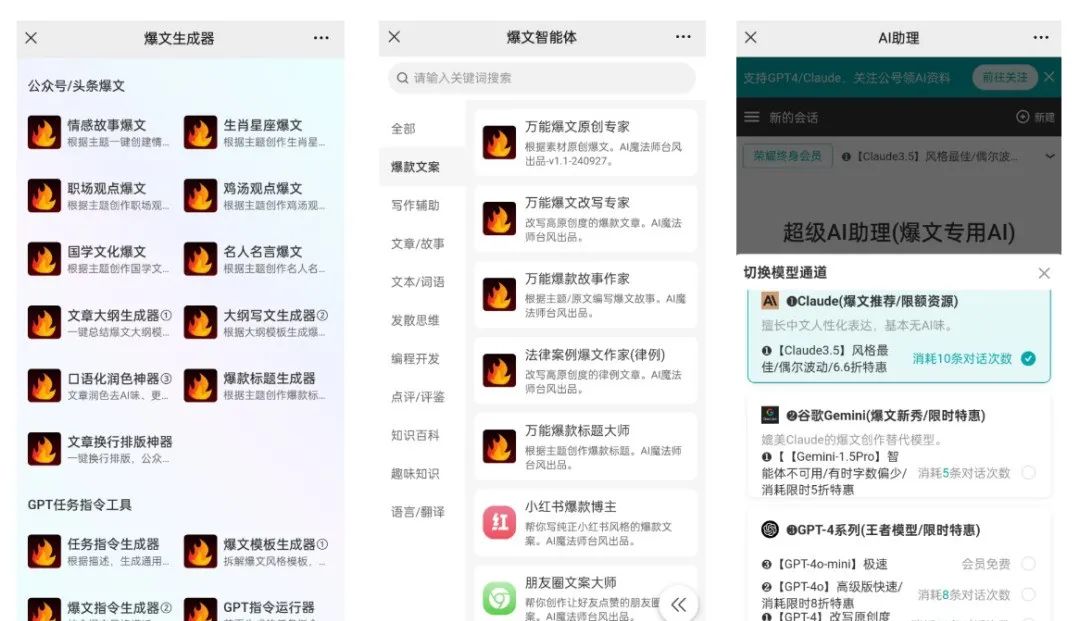Switch to 文章/故事 category

[x=418, y=244]
